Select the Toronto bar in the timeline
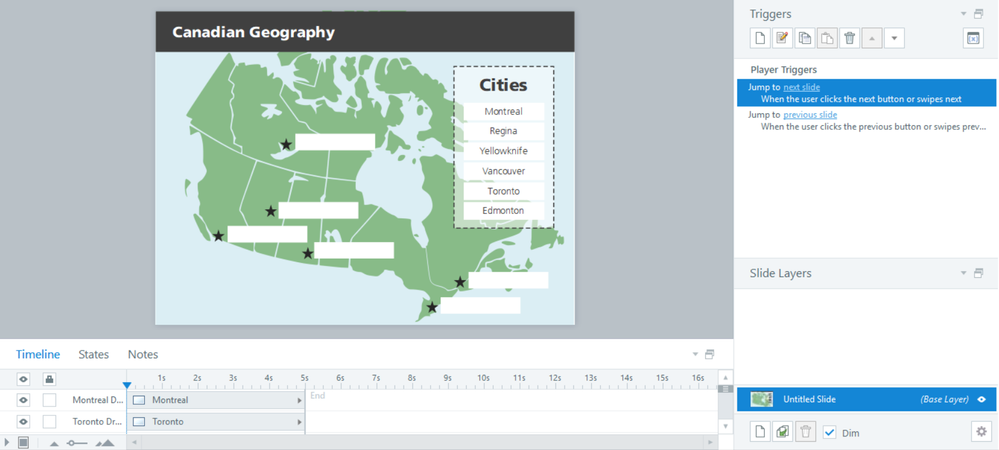Screen dimensions: 999x450 (x=216, y=421)
